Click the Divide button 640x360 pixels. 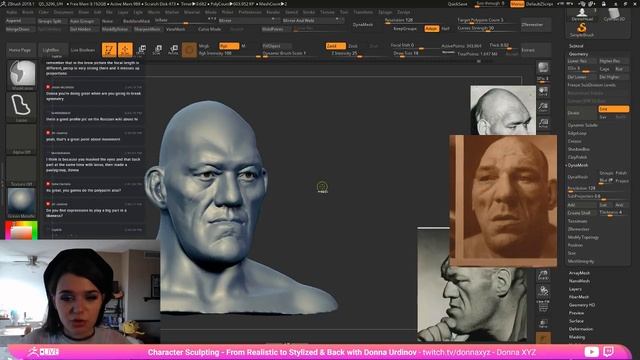coord(582,113)
